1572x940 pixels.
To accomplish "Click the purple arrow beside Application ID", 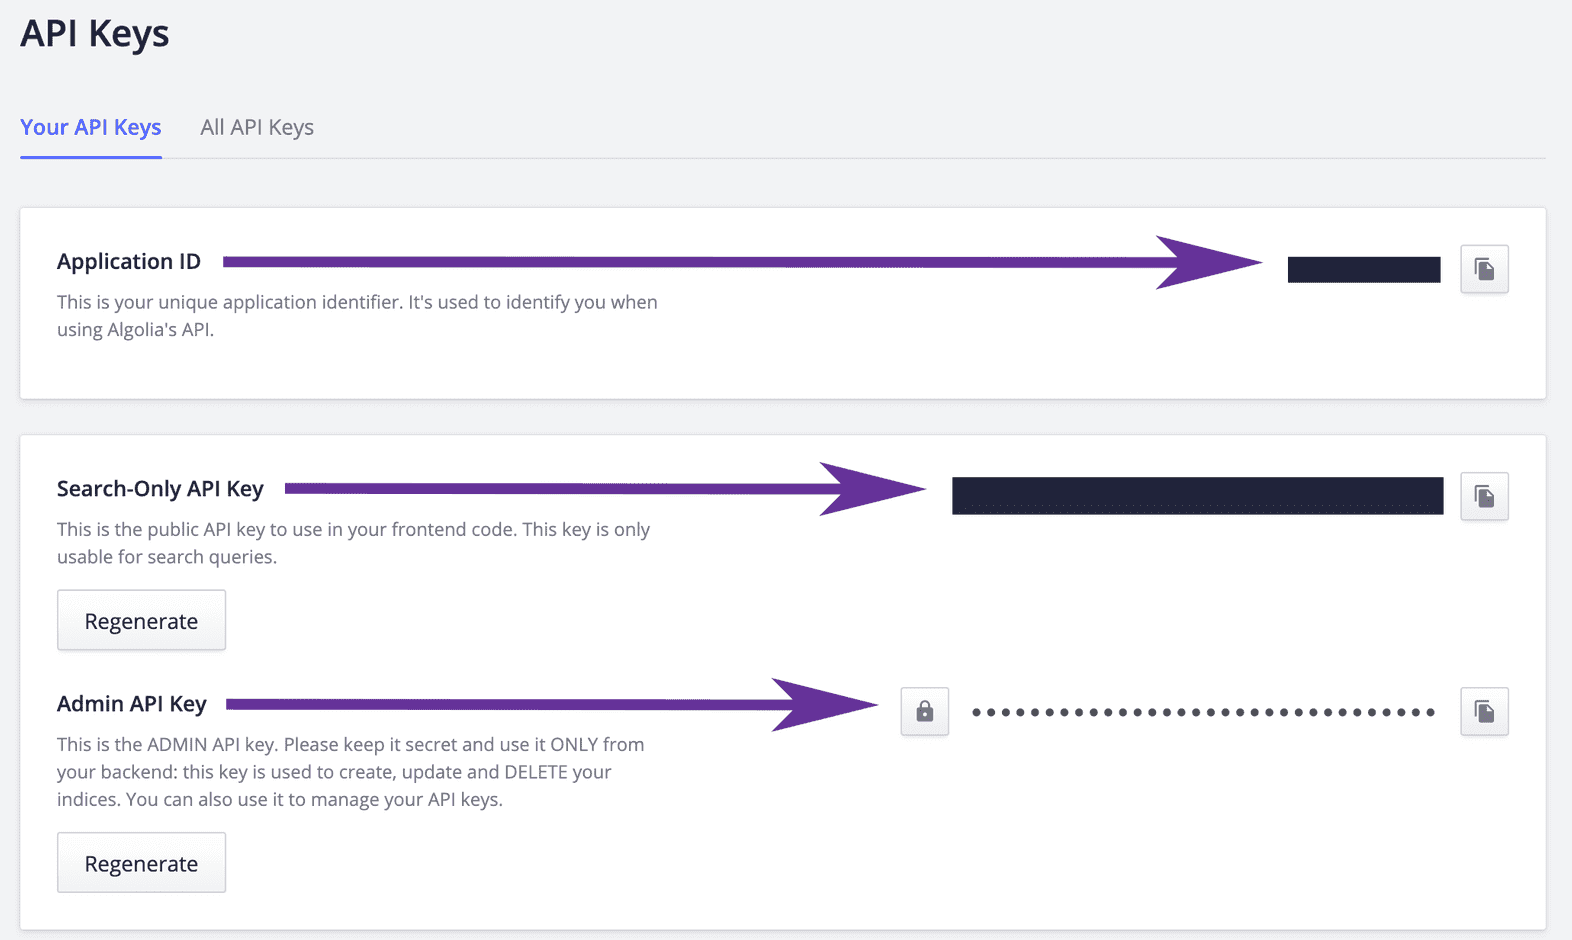I will [x=740, y=262].
